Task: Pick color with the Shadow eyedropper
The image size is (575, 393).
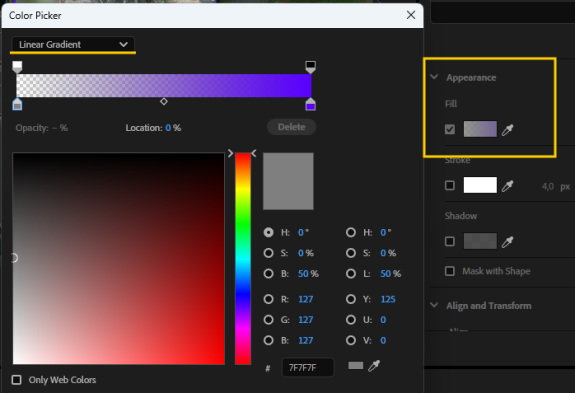Action: pos(508,242)
